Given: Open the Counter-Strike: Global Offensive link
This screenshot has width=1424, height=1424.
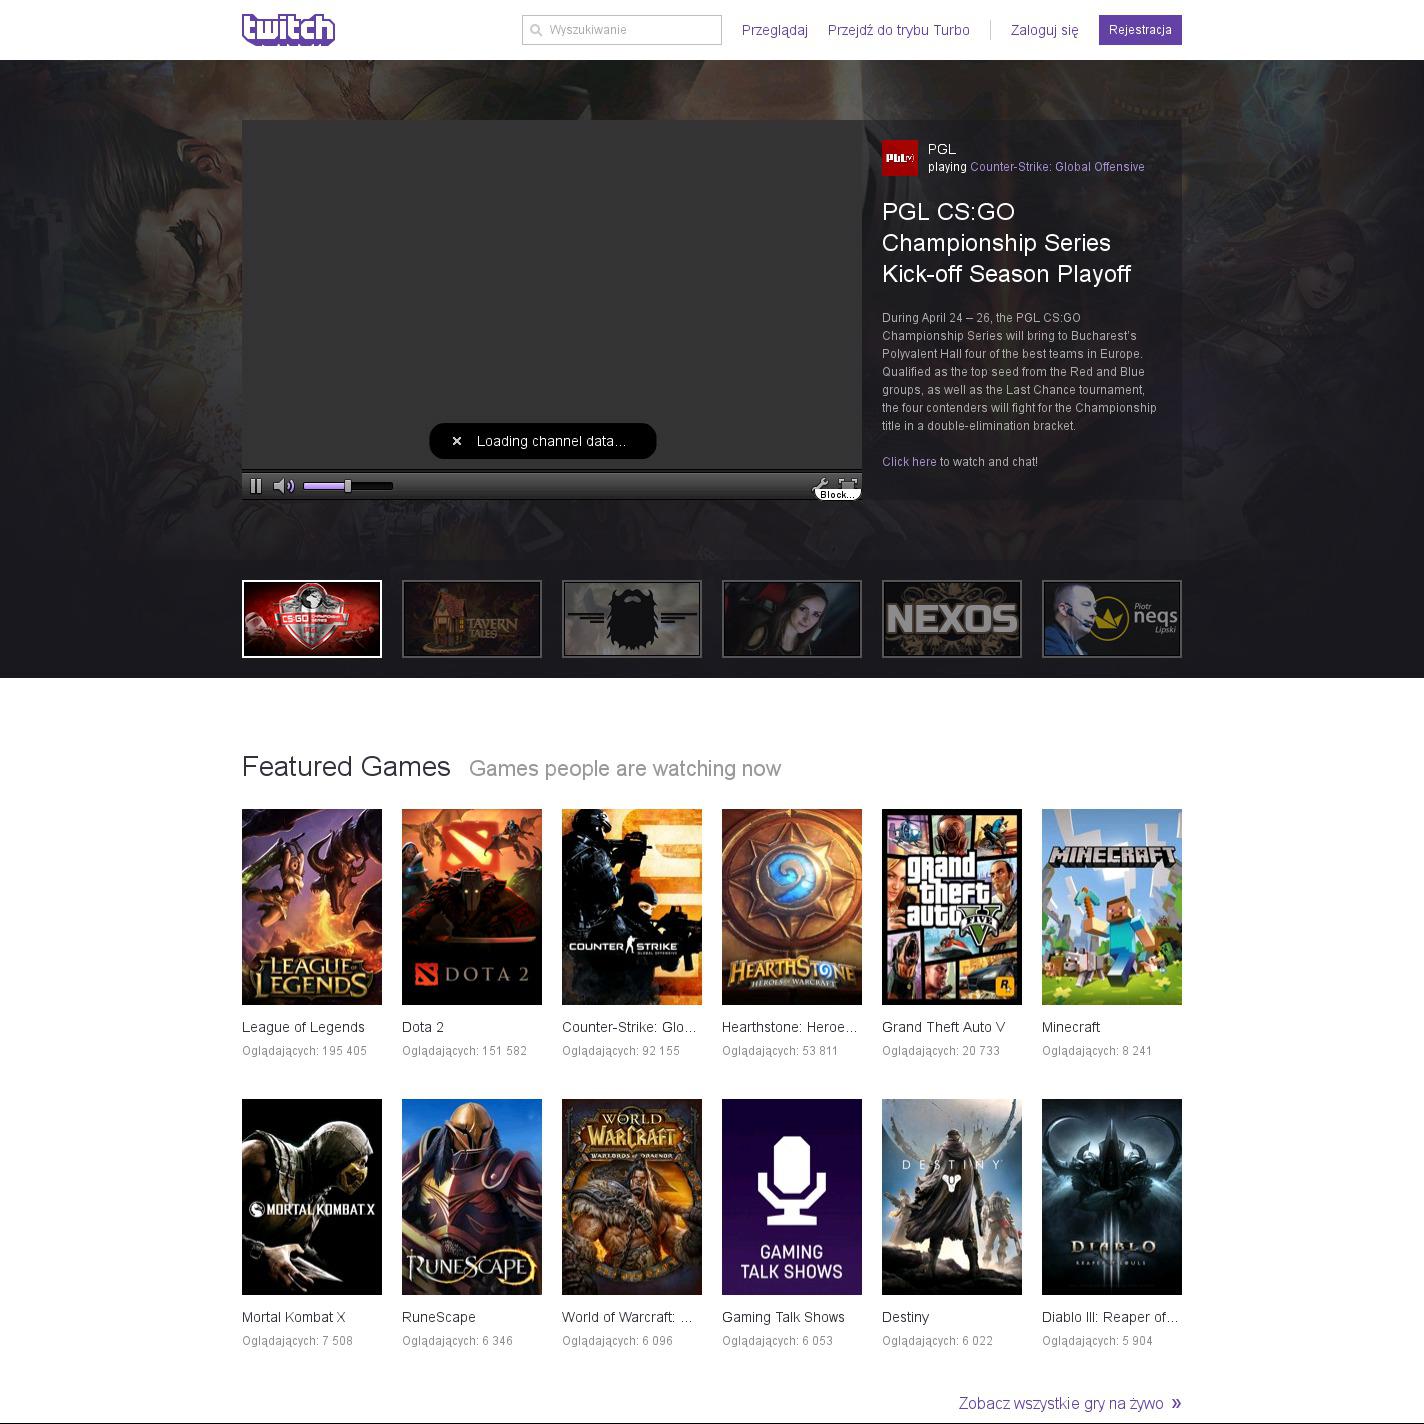Looking at the screenshot, I should pos(1057,167).
